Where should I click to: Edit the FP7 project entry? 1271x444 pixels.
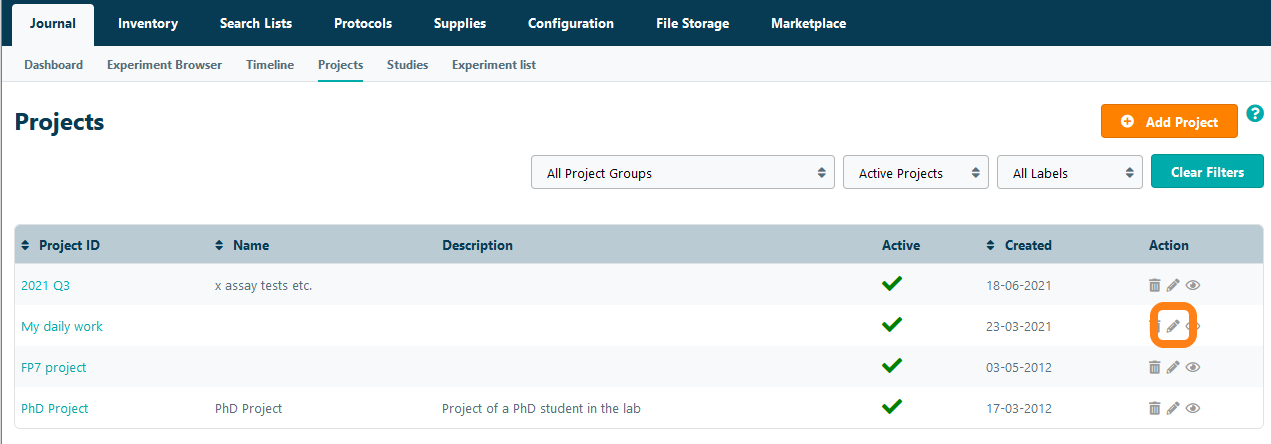pos(1173,367)
